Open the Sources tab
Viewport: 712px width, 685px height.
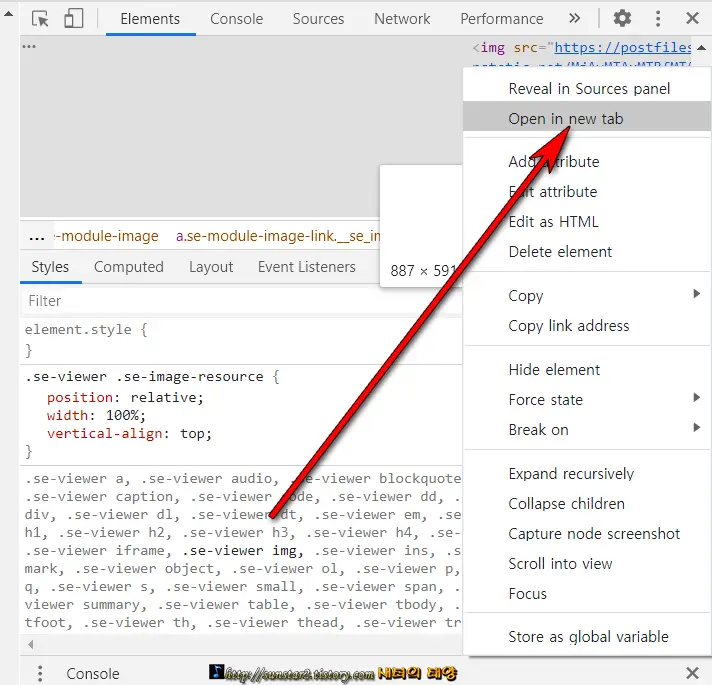[318, 19]
